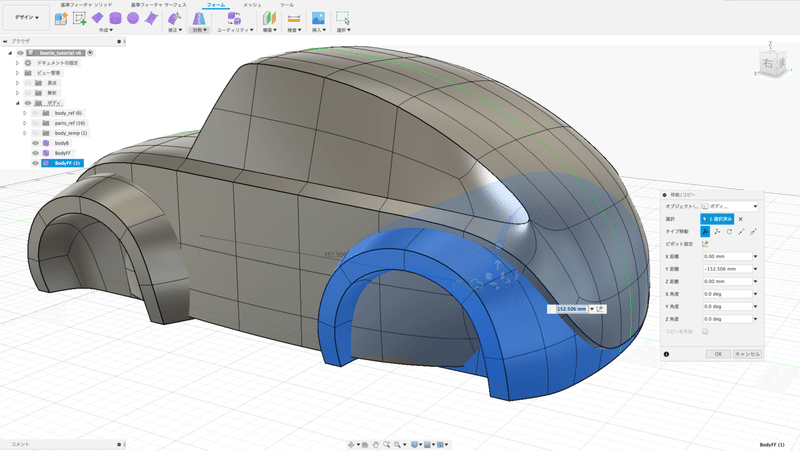This screenshot has width=800, height=451.
Task: Choose the Cylinder form primitive icon
Action: 115,18
